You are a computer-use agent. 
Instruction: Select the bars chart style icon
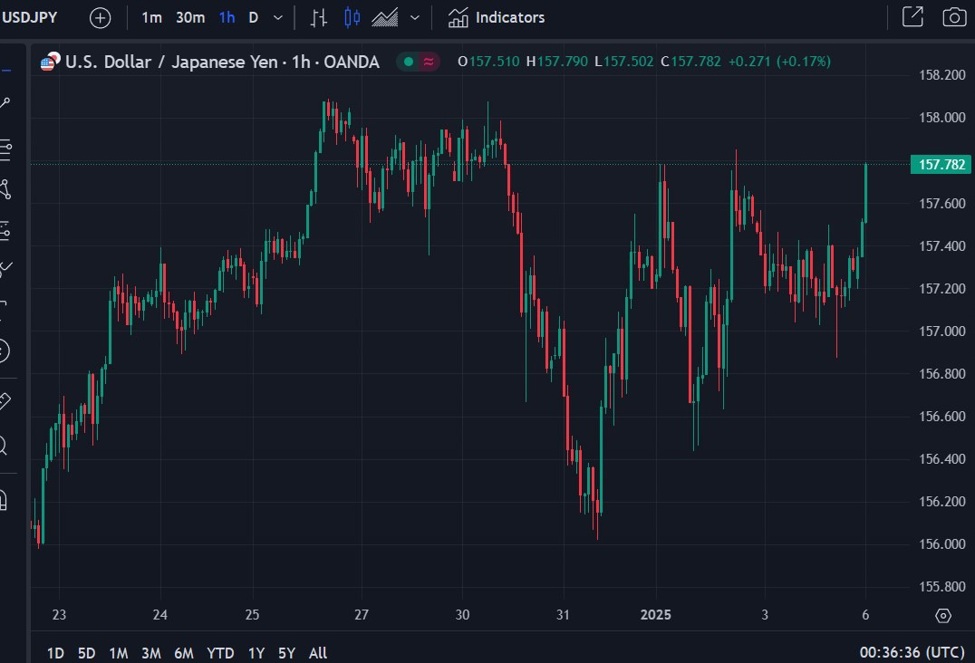(x=318, y=17)
